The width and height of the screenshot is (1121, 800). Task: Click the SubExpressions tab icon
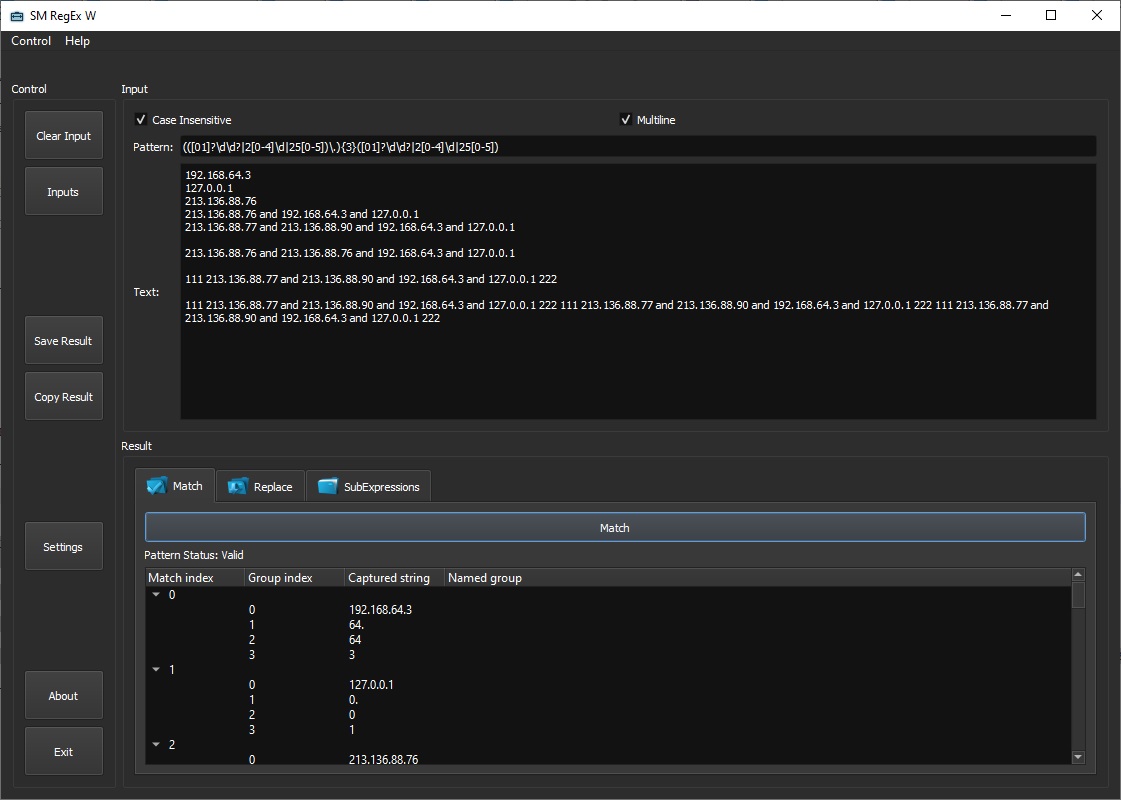point(327,486)
